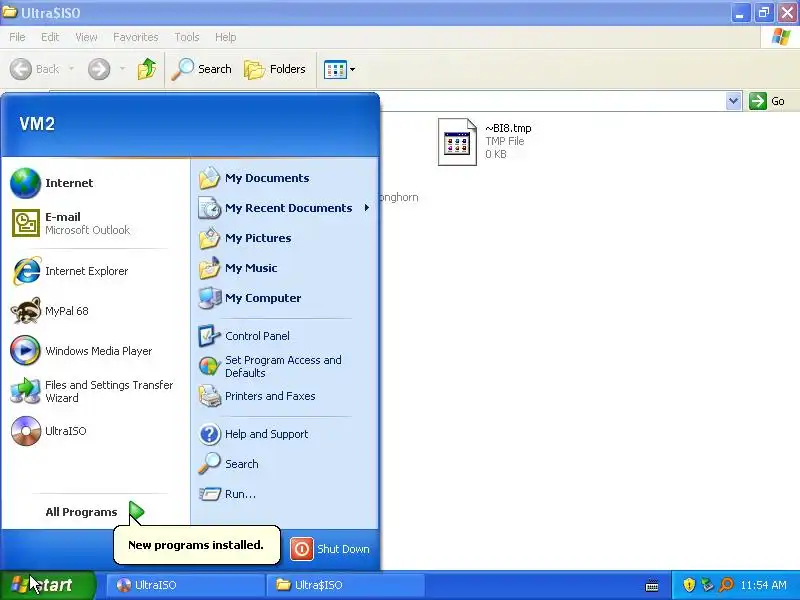
Task: Click the system clock 11:54 AM
Action: [763, 585]
